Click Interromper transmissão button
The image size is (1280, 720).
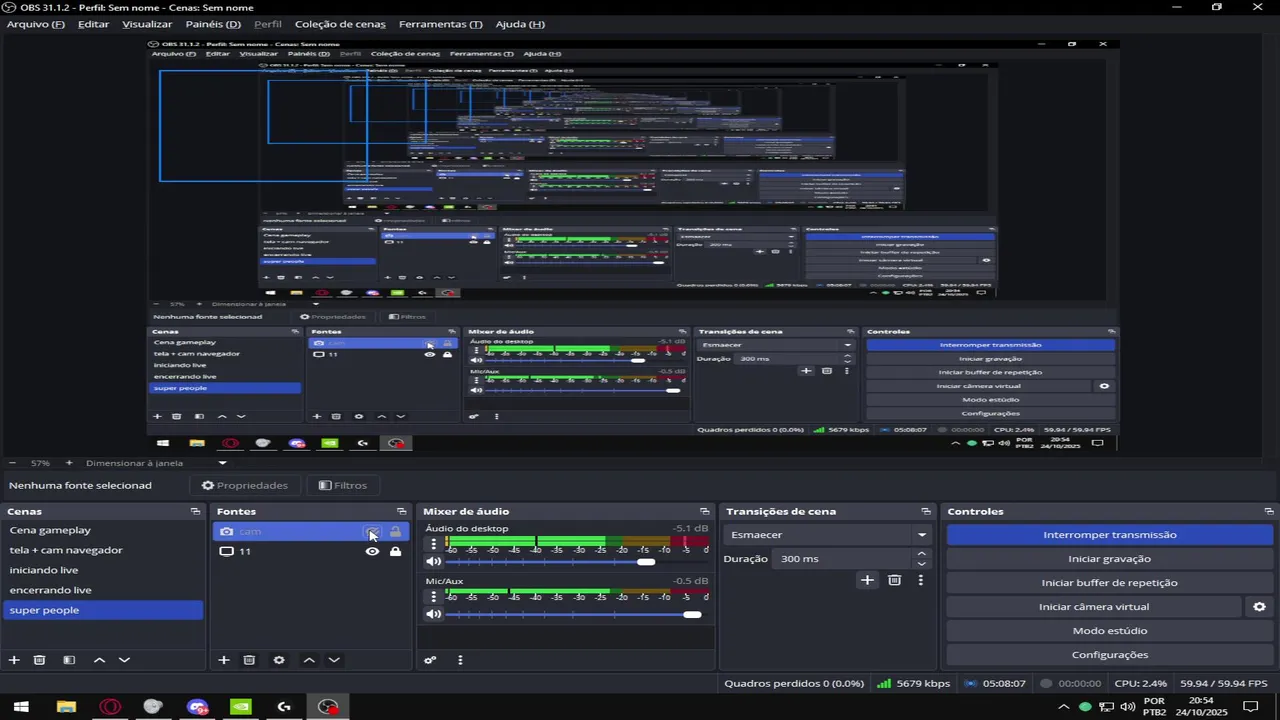coord(1109,535)
